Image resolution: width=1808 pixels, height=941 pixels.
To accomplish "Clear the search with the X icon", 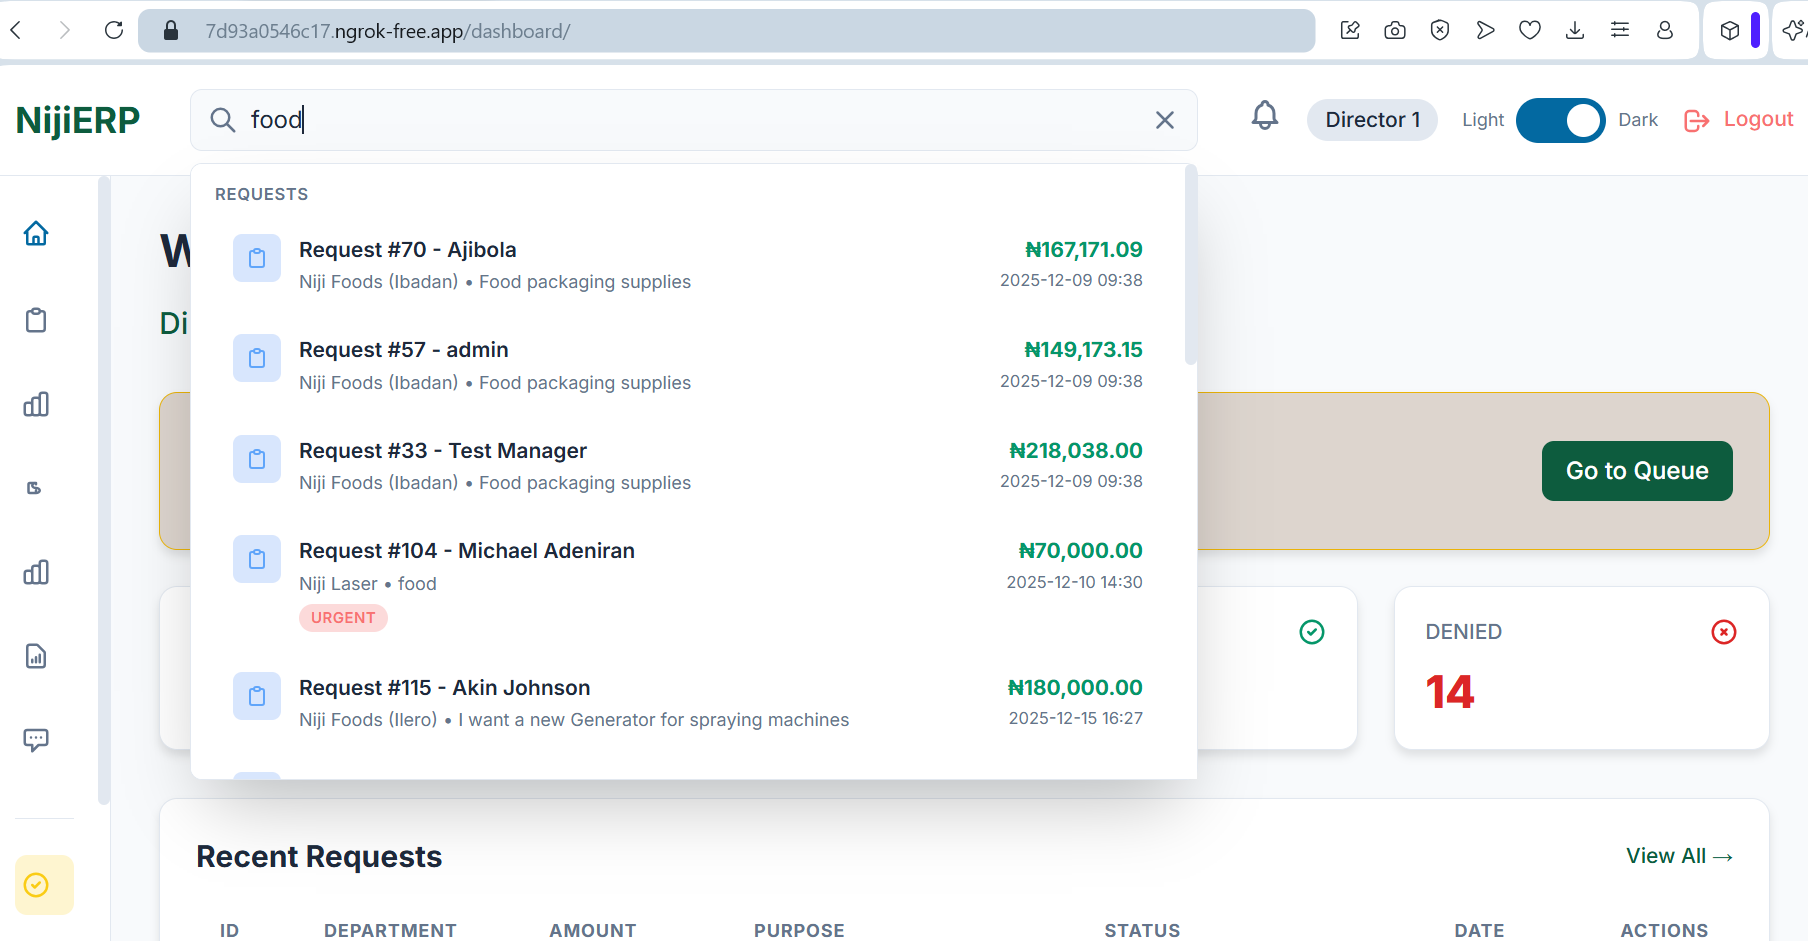I will [1165, 120].
